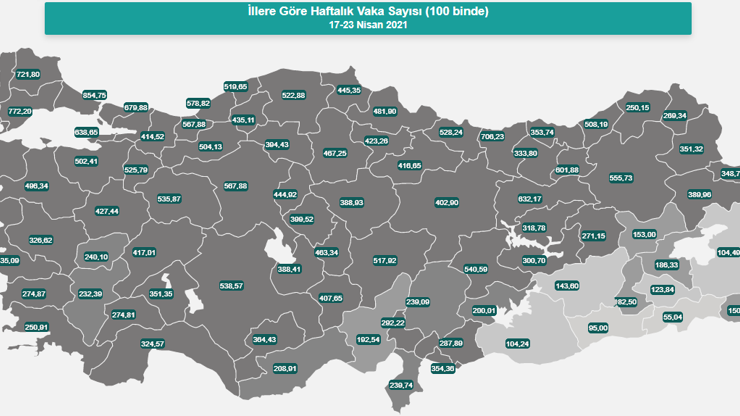This screenshot has height=416, width=740.
Task: Select the coastal value 578,82
Action: click(198, 103)
